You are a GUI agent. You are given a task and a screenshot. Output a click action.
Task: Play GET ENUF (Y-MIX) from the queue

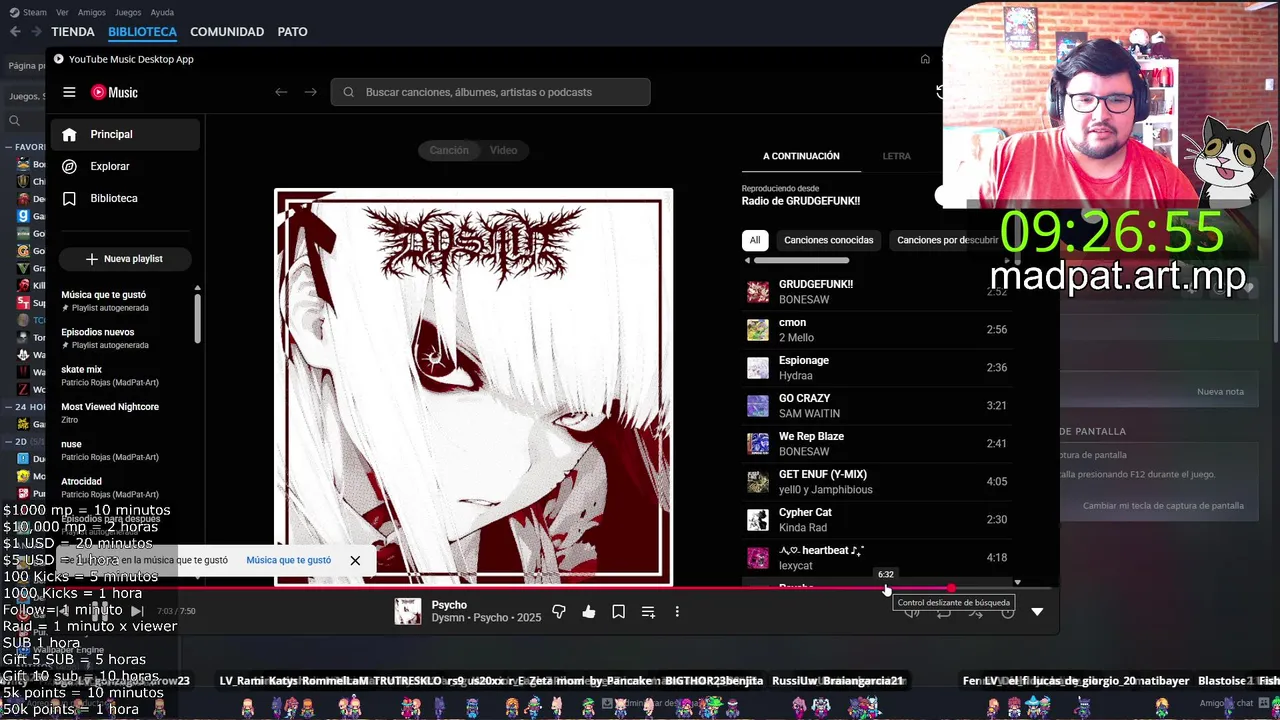point(877,482)
